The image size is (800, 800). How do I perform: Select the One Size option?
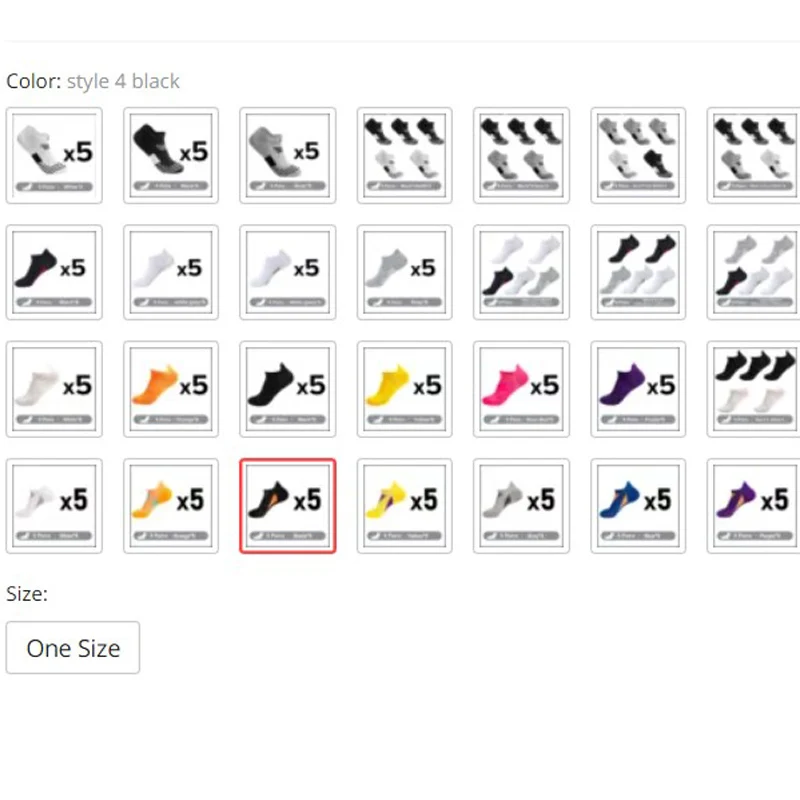pos(72,647)
